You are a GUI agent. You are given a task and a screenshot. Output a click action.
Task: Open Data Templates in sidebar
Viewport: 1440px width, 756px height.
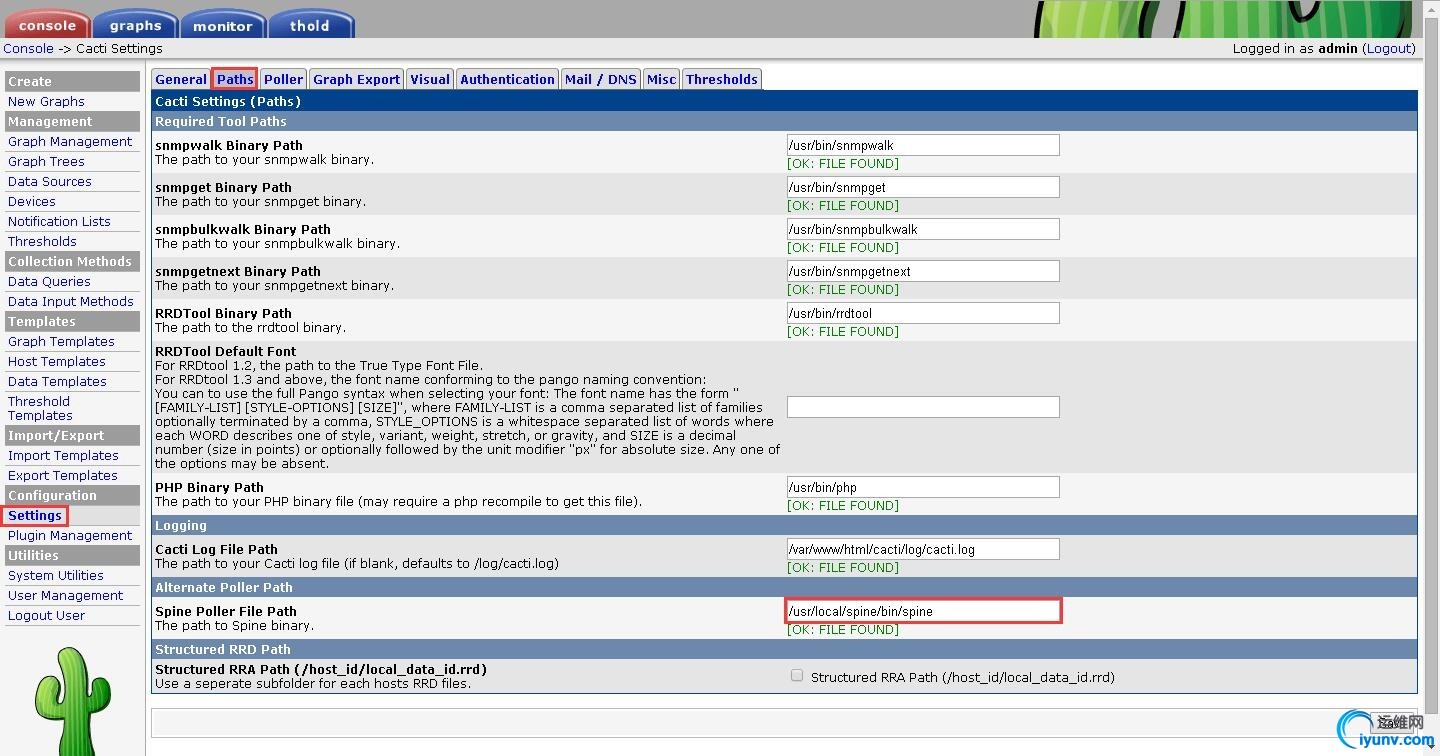click(57, 381)
